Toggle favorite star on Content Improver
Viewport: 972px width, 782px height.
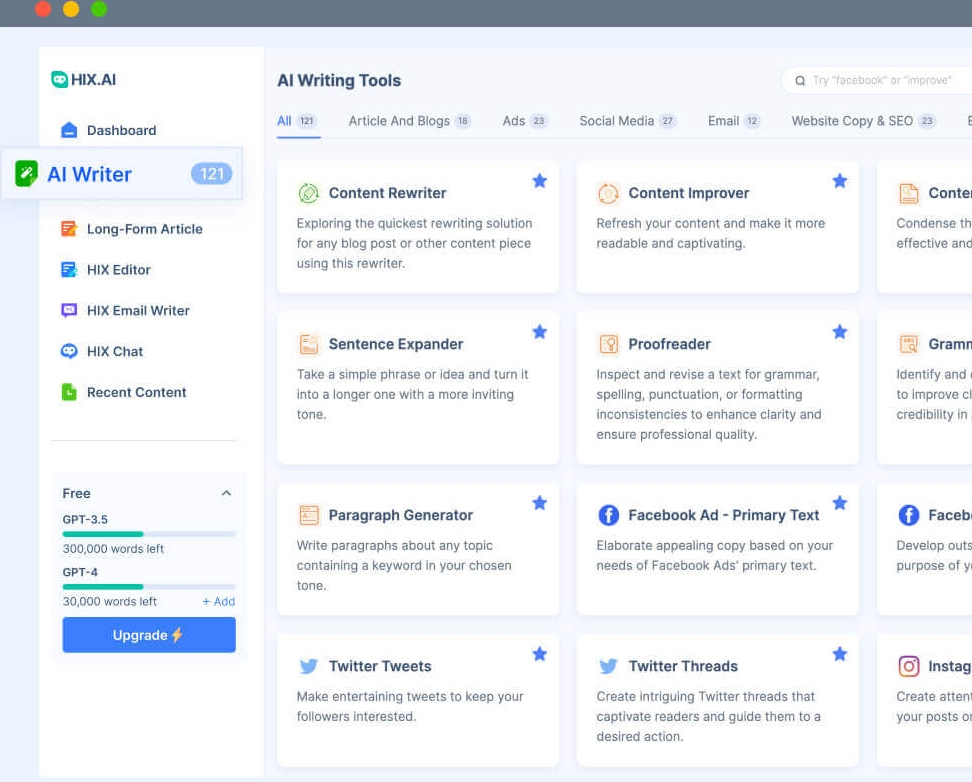tap(840, 180)
